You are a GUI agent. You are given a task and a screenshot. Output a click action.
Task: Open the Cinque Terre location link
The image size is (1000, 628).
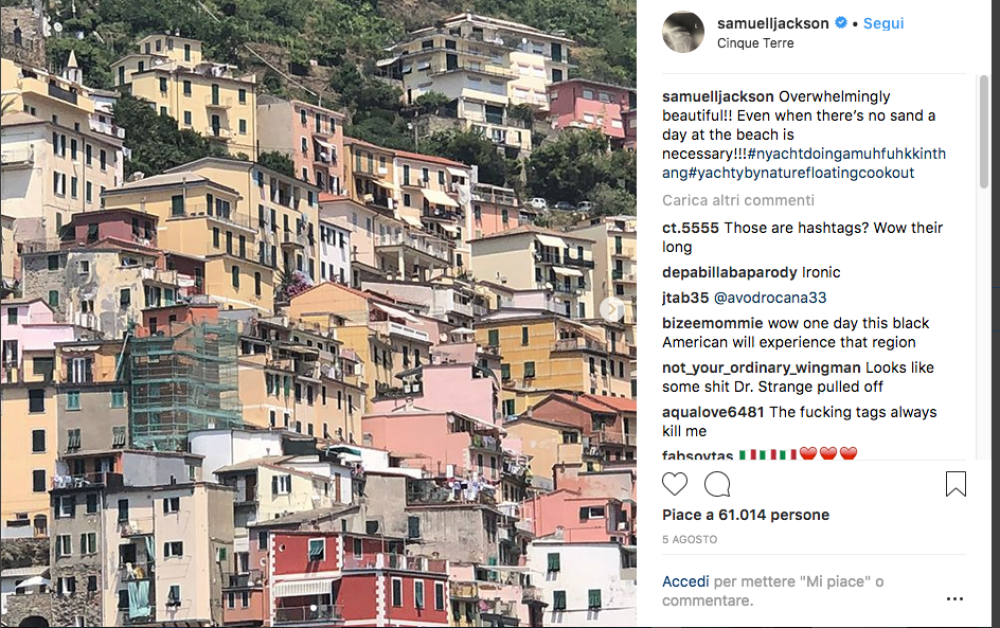pyautogui.click(x=755, y=43)
